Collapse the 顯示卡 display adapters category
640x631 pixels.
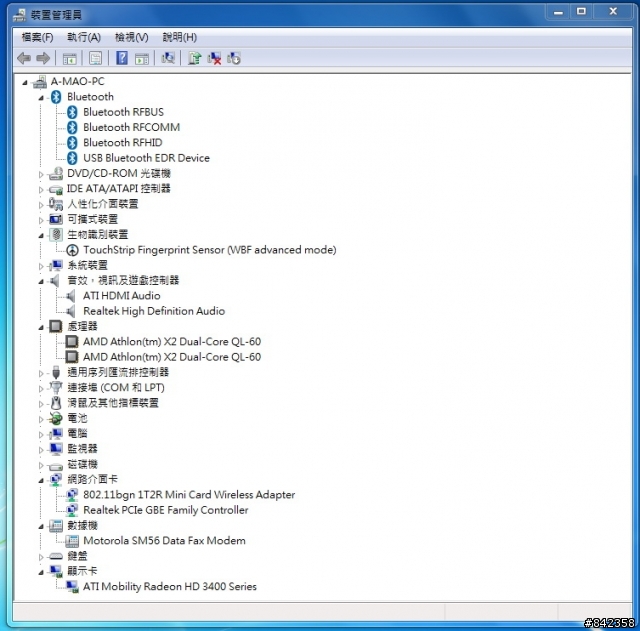tap(41, 573)
